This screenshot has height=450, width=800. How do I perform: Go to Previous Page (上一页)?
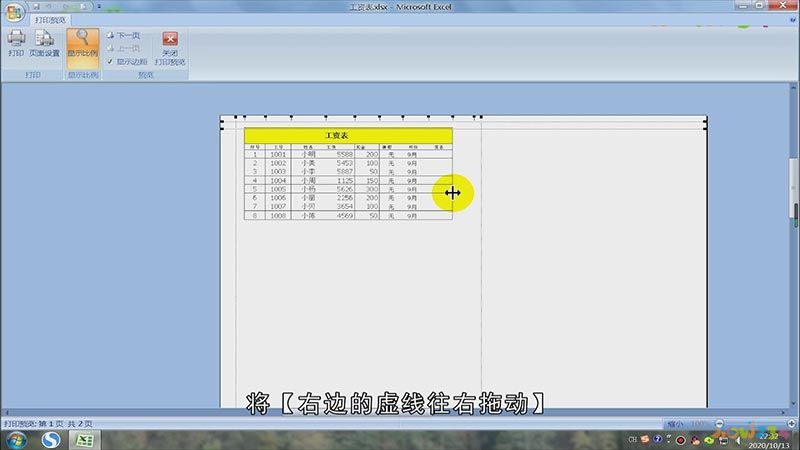123,48
